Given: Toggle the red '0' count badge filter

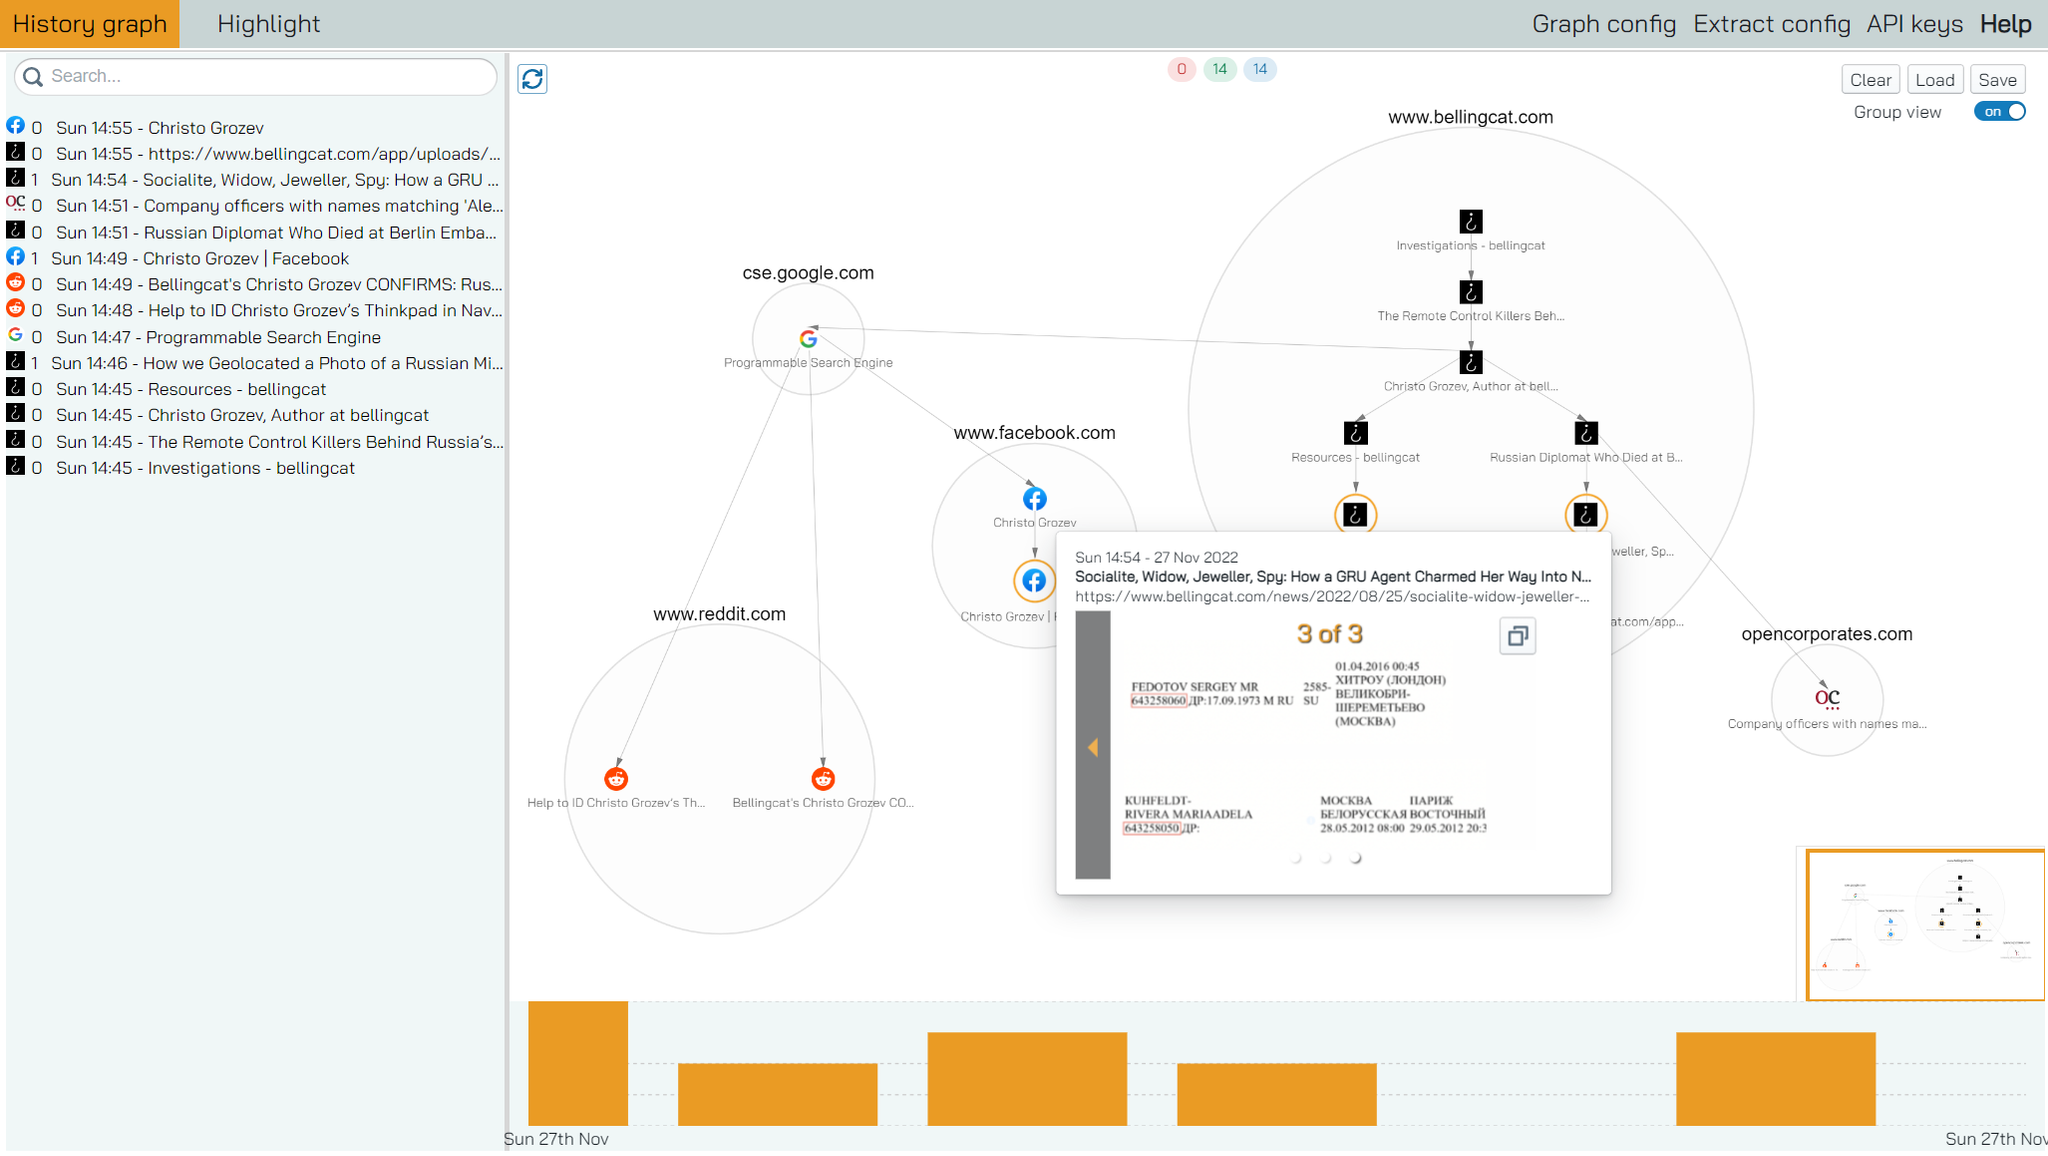Looking at the screenshot, I should click(1181, 69).
